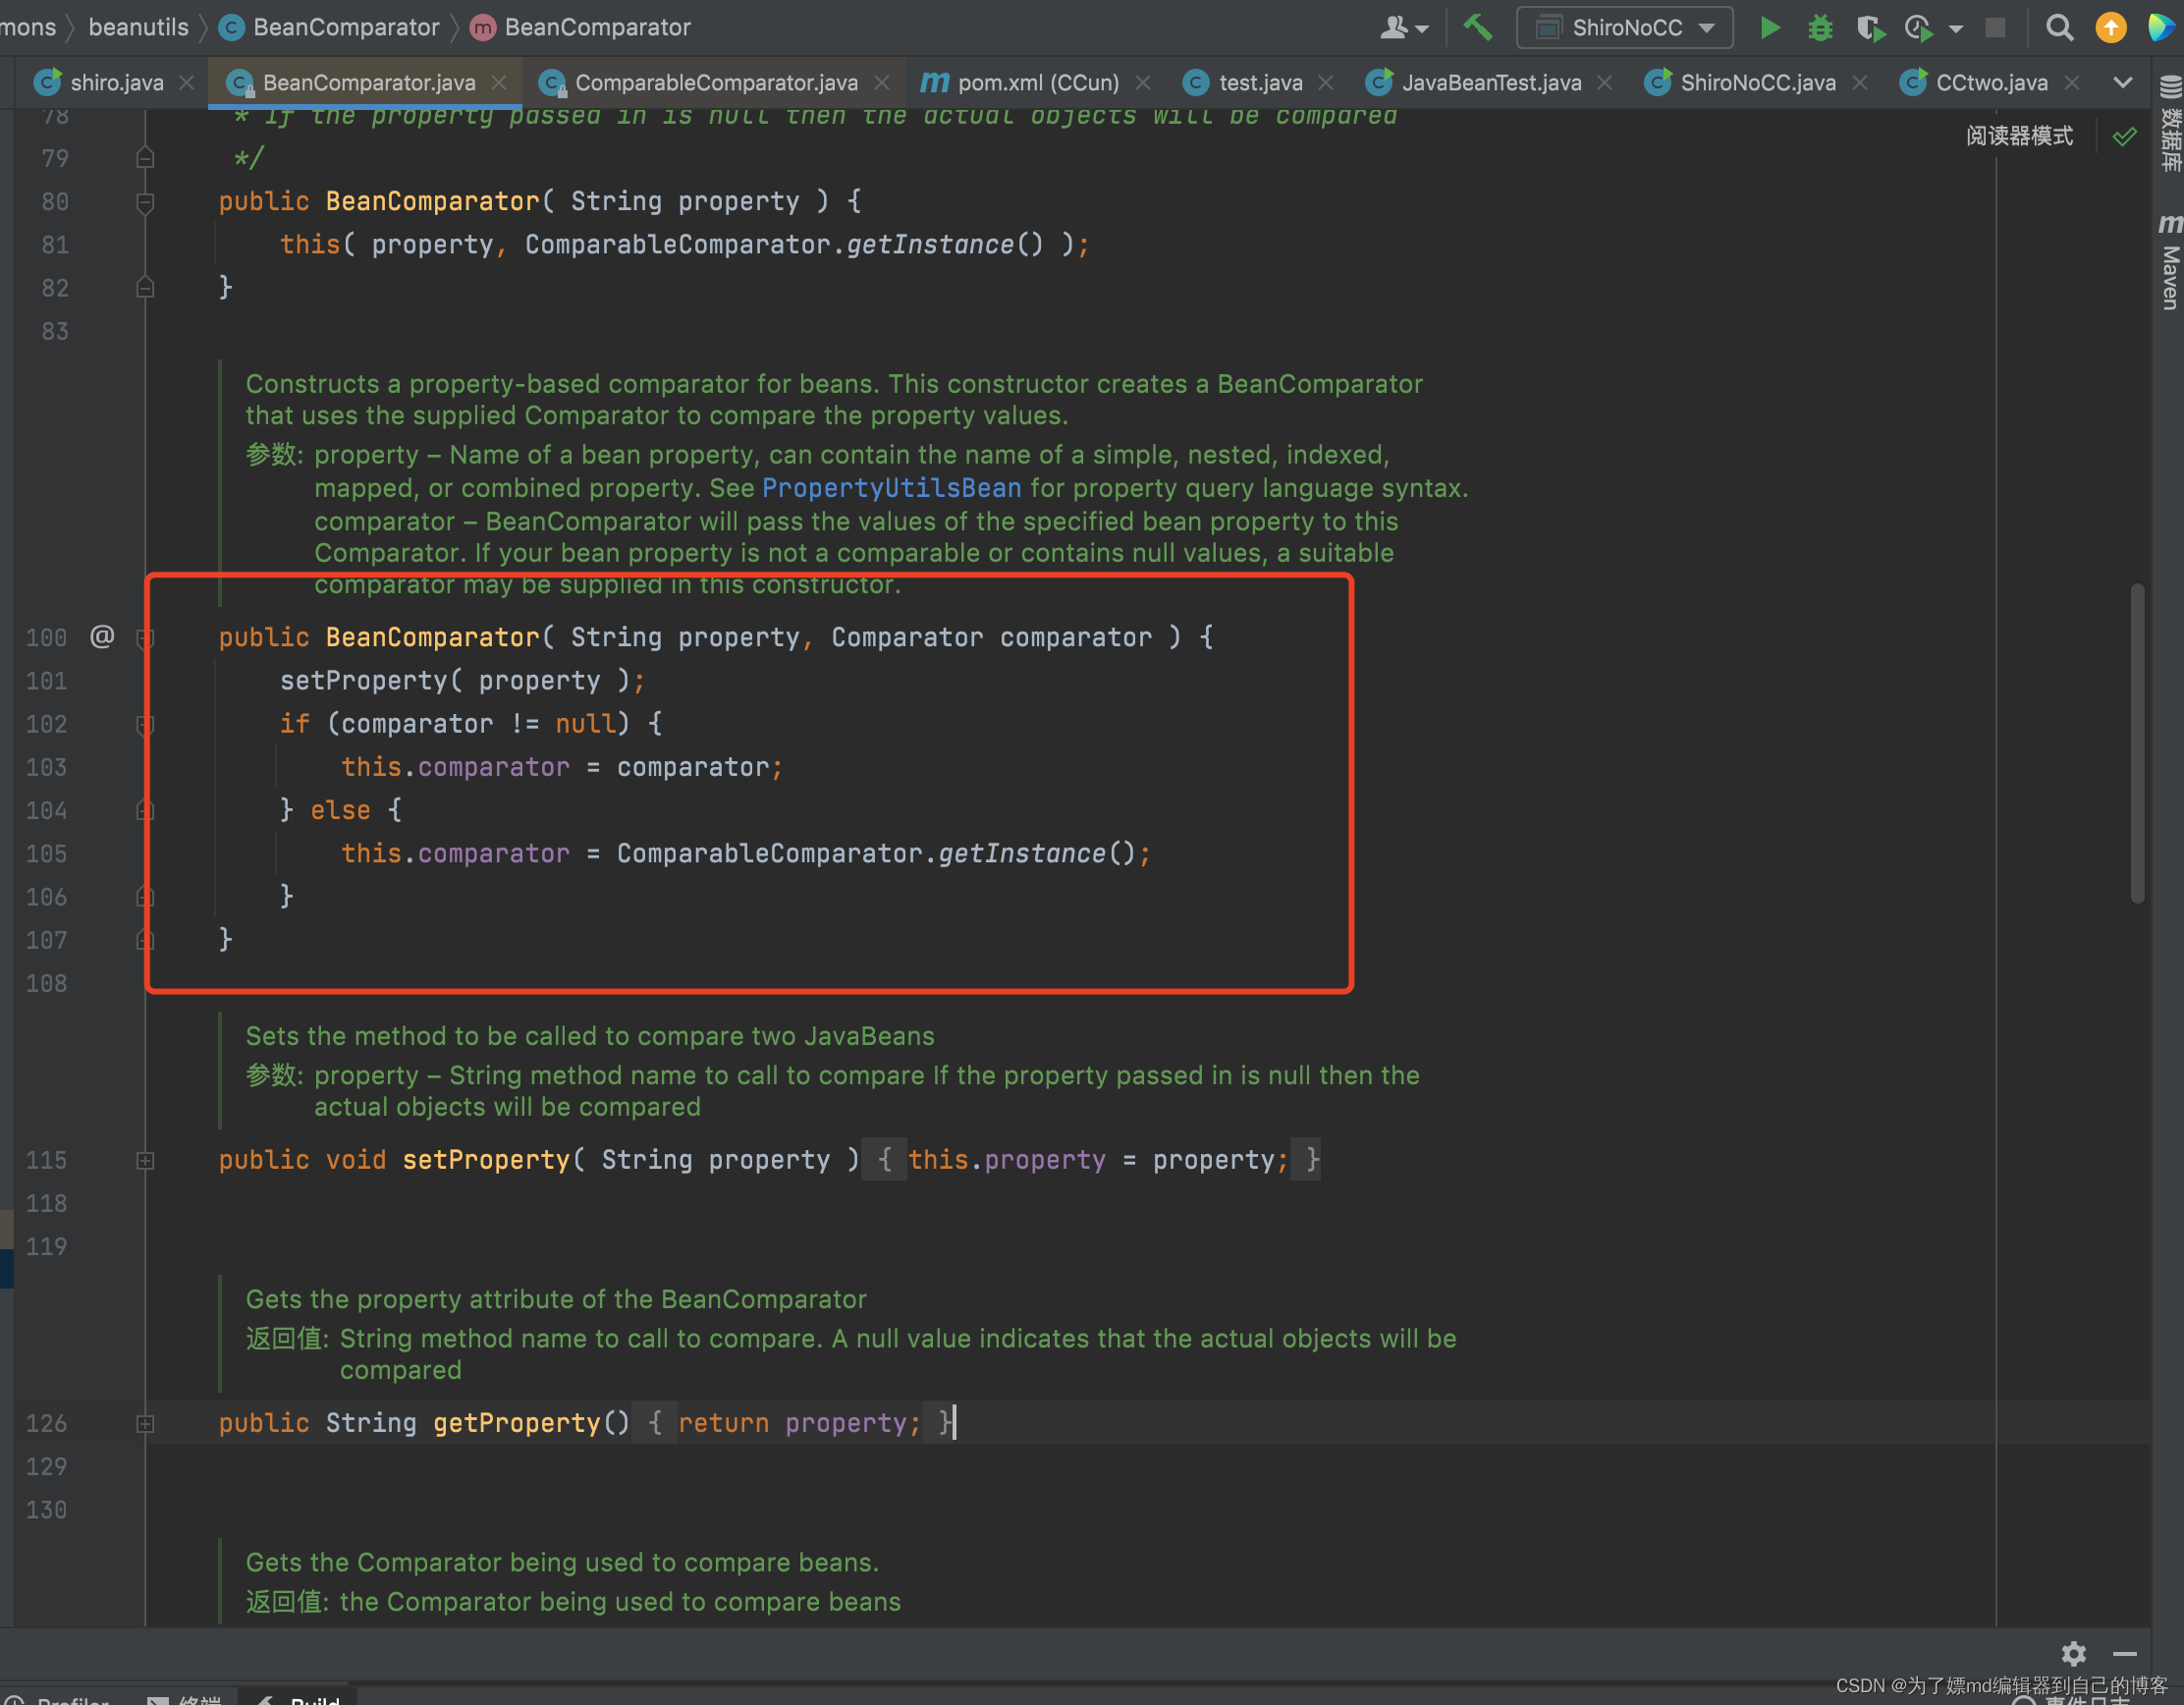This screenshot has width=2184, height=1705.
Task: Open the JavaBeanTest.java tab
Action: (1475, 83)
